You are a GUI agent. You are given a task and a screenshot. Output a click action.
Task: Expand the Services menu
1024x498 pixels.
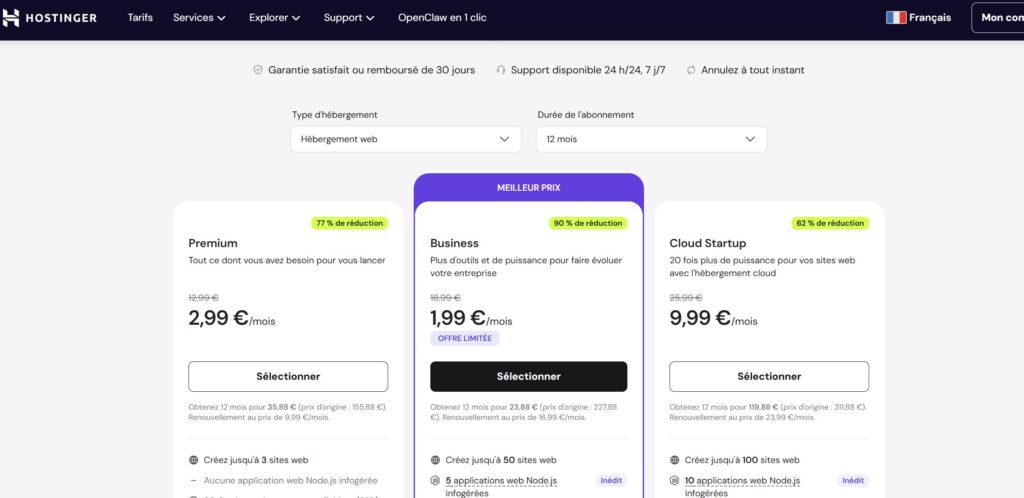[199, 18]
